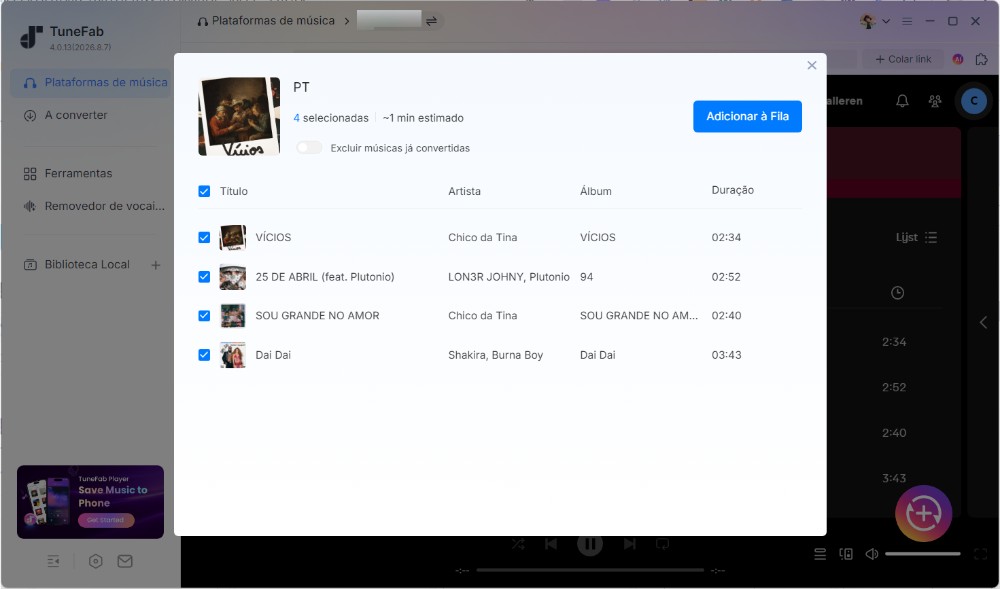The width and height of the screenshot is (1000, 589).
Task: Open the puzzle-piece extensions icon
Action: pyautogui.click(x=982, y=59)
